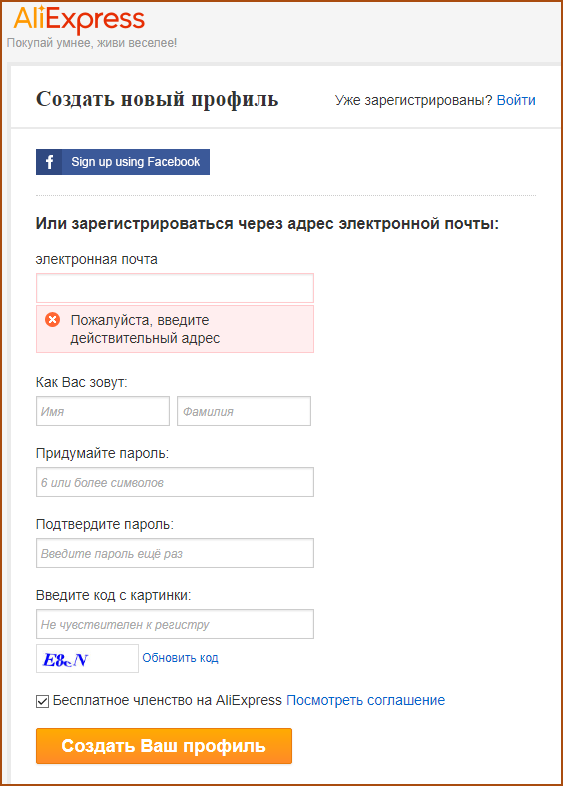Image resolution: width=563 pixels, height=786 pixels.
Task: Focus the электронная почта email field
Action: point(175,288)
